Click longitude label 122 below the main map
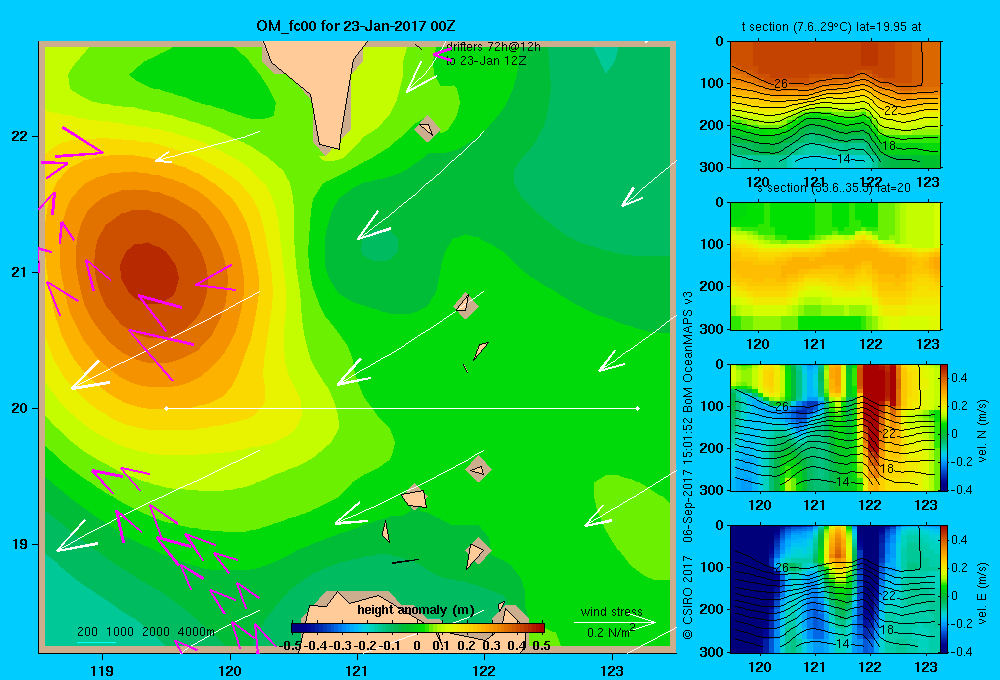The height and width of the screenshot is (680, 1000). point(484,670)
